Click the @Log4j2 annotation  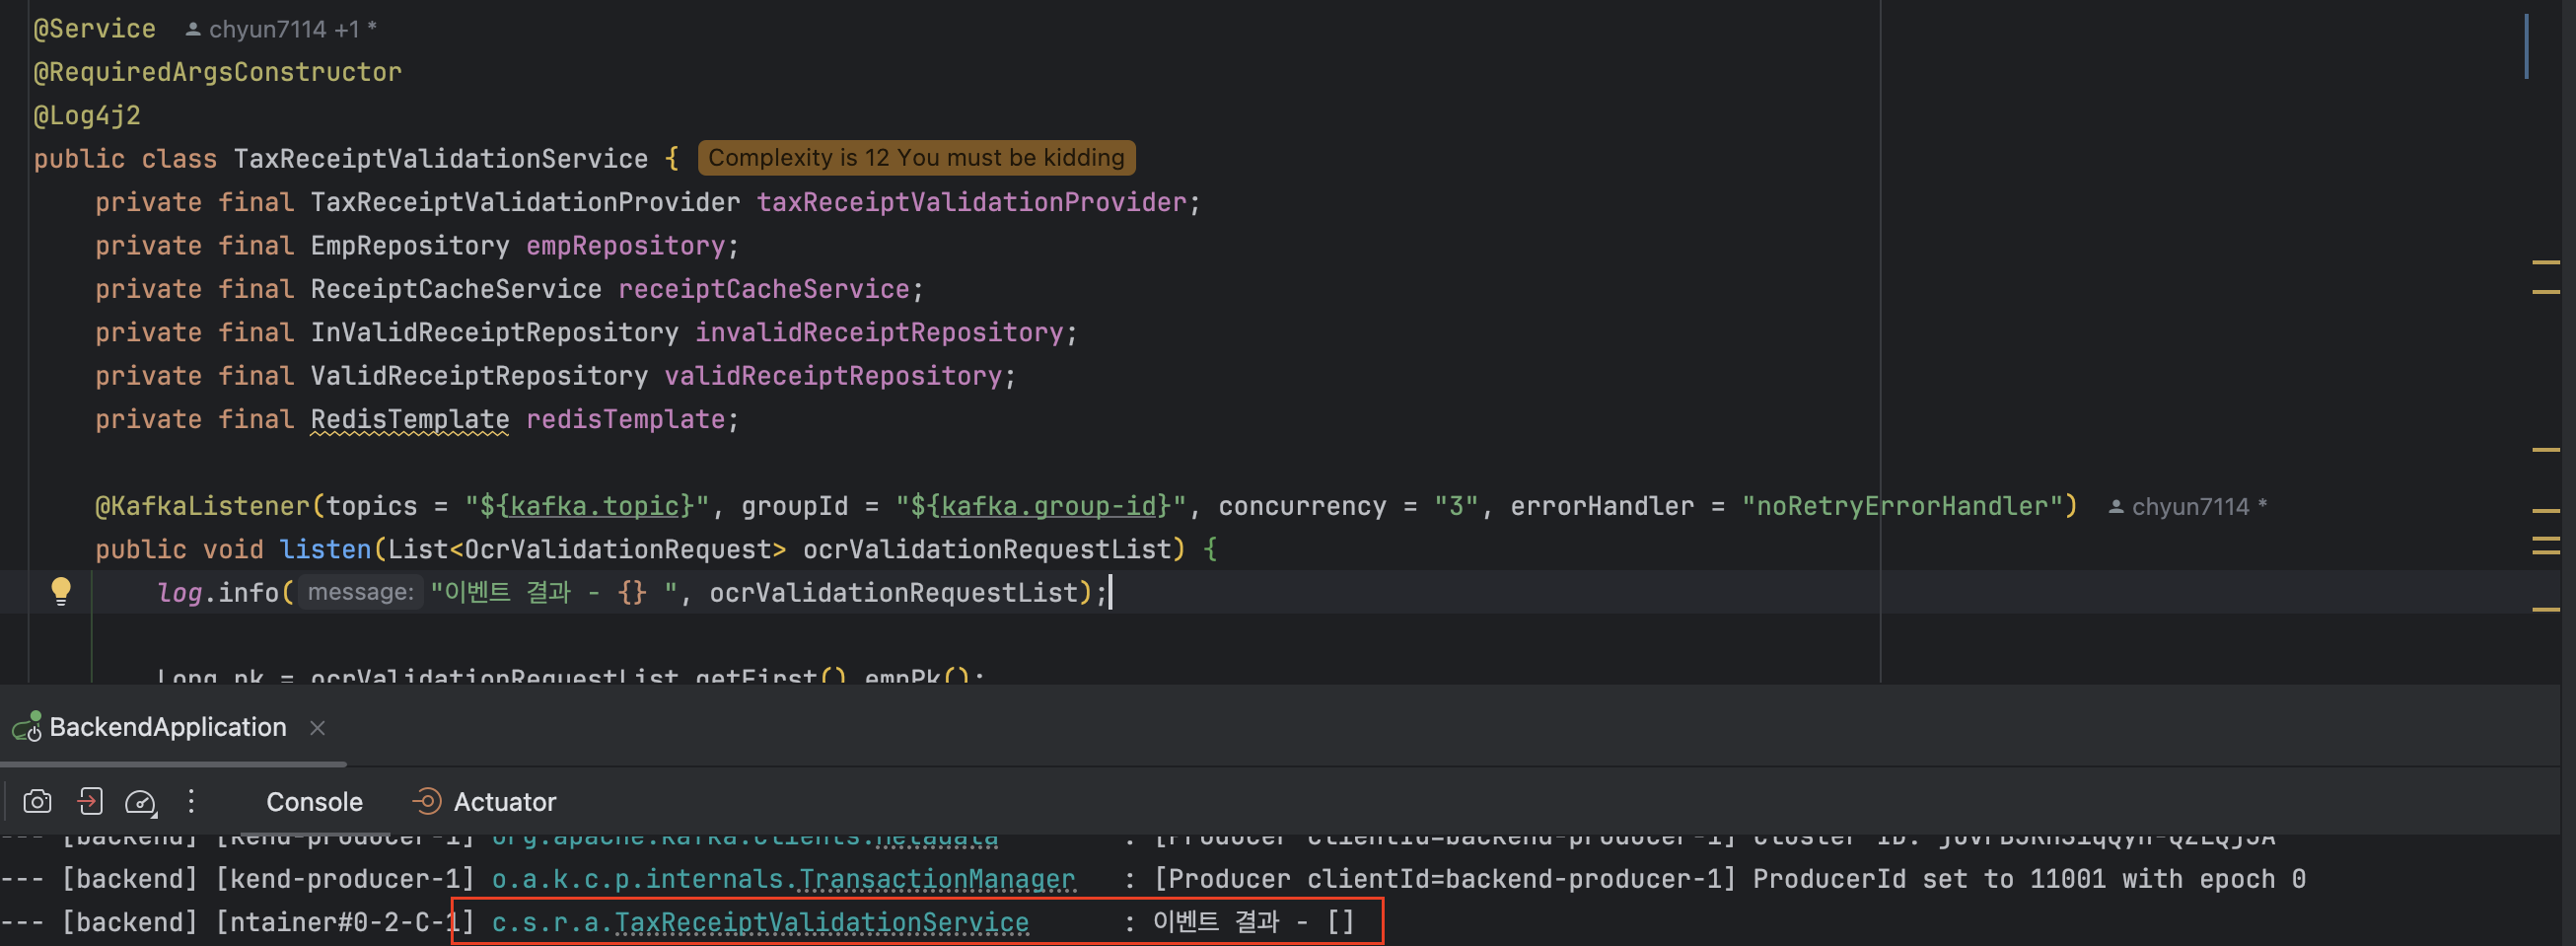coord(87,116)
